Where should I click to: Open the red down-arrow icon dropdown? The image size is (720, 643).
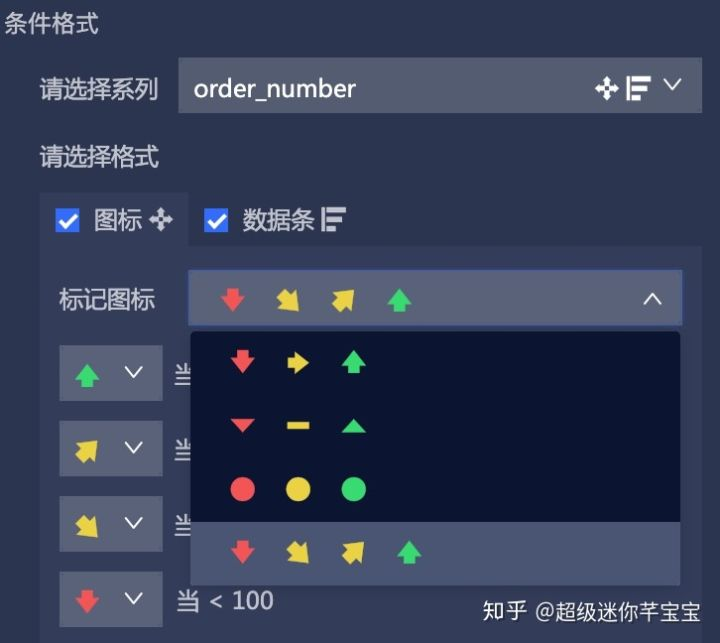tap(111, 599)
